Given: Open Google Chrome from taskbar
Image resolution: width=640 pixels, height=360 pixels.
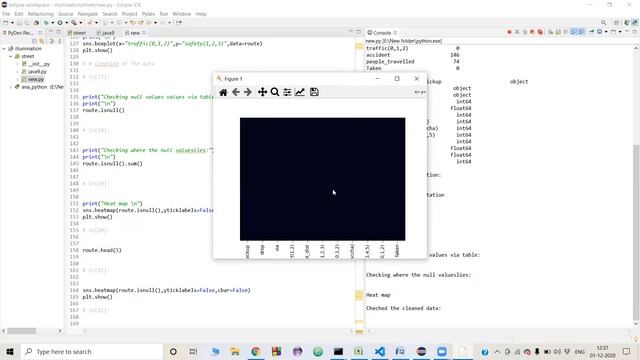Looking at the screenshot, I should 256,351.
